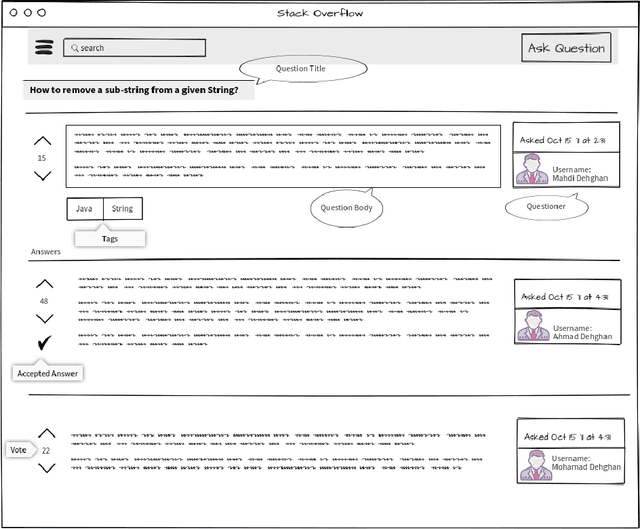The width and height of the screenshot is (640, 529).
Task: Select the Java tag
Action: (x=85, y=209)
